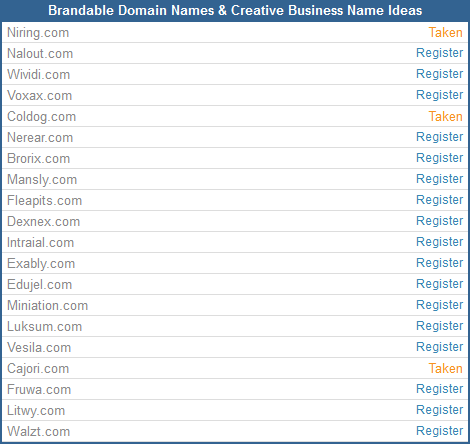Click Register next to Edujel.com
This screenshot has width=470, height=444.
[440, 284]
